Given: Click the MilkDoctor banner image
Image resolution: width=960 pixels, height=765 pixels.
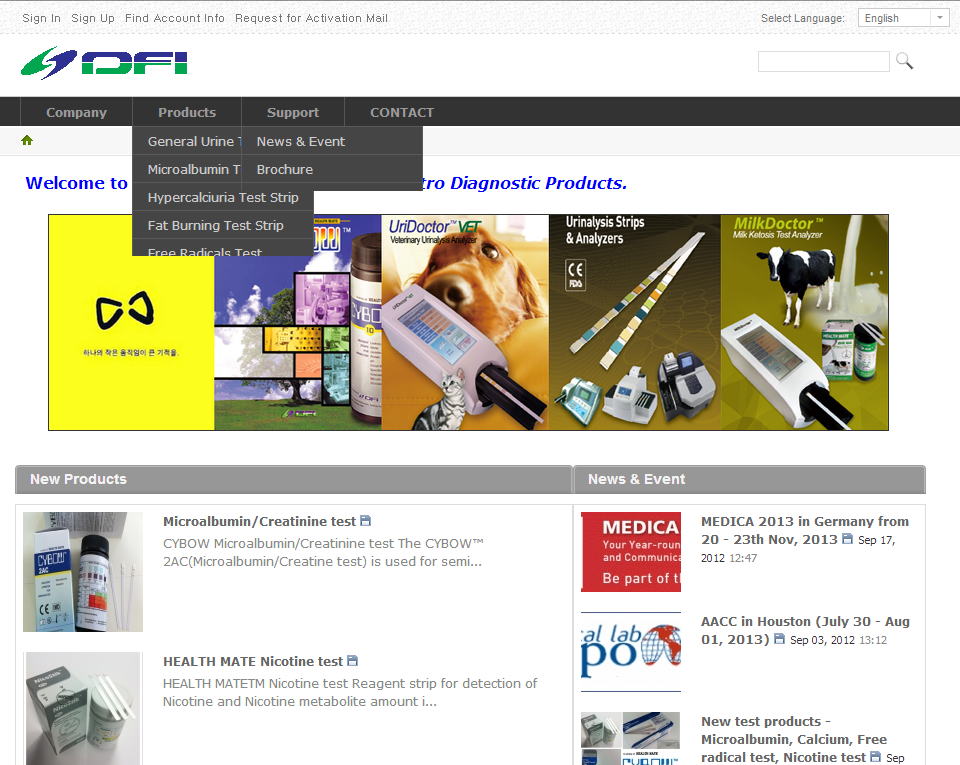Looking at the screenshot, I should (x=804, y=323).
